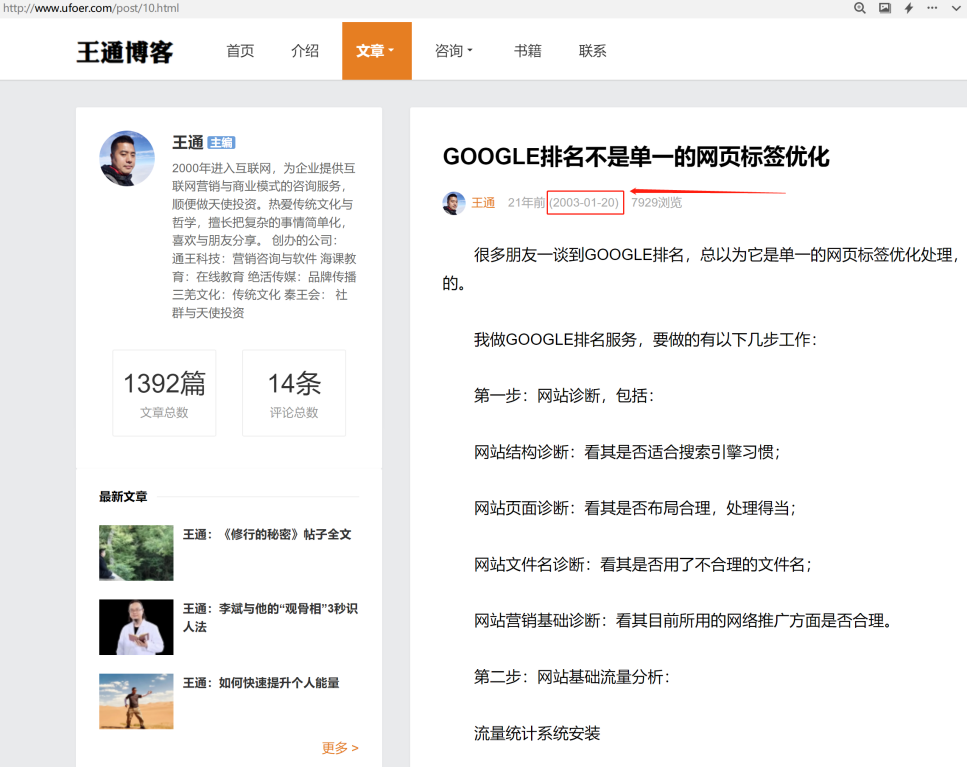This screenshot has width=967, height=767.
Task: Open the 咨询 dropdown menu
Action: [x=453, y=51]
